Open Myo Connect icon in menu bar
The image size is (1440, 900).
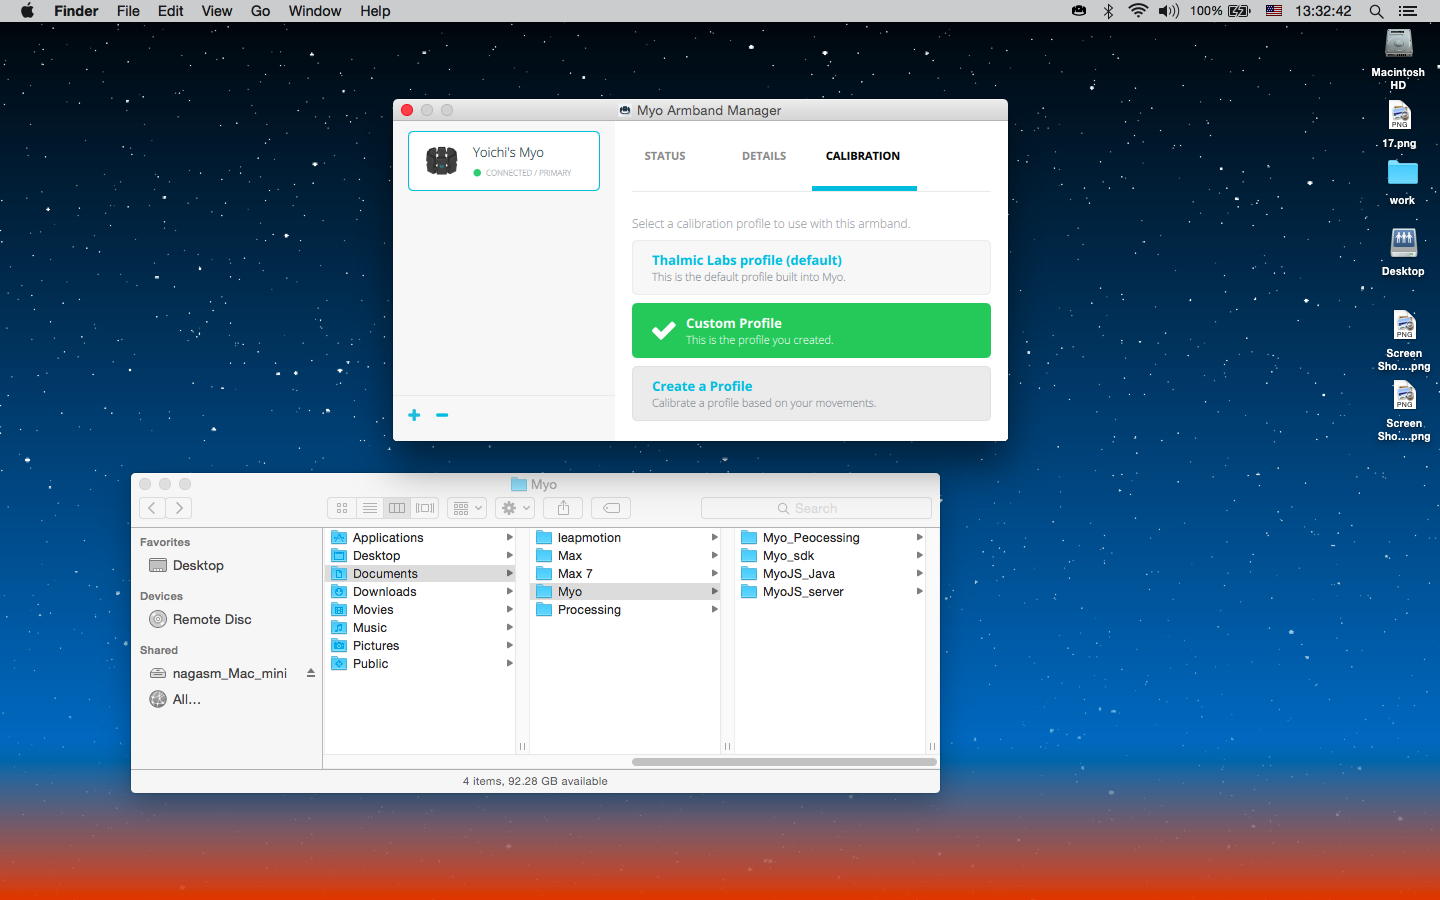pos(1079,11)
